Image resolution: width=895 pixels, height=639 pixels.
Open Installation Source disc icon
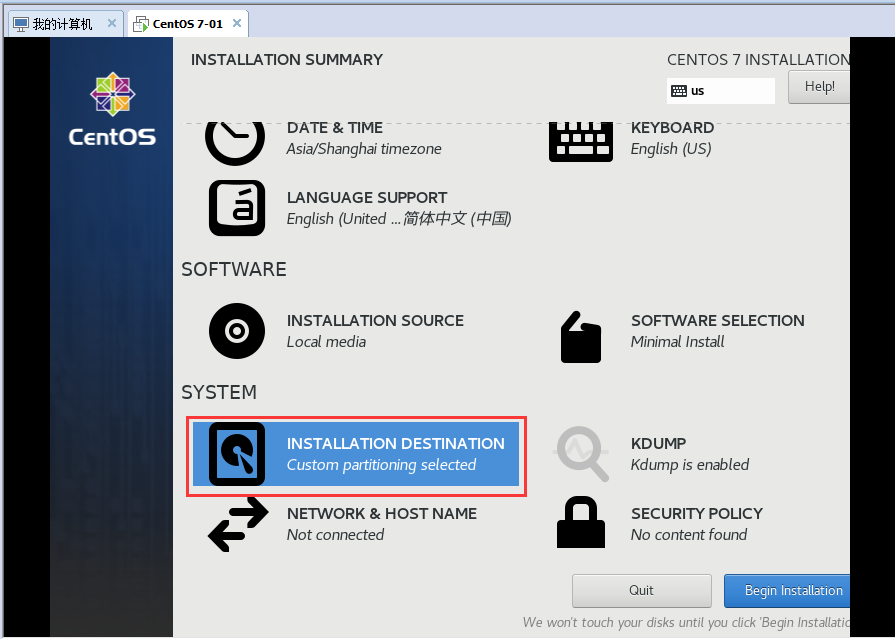click(x=237, y=331)
